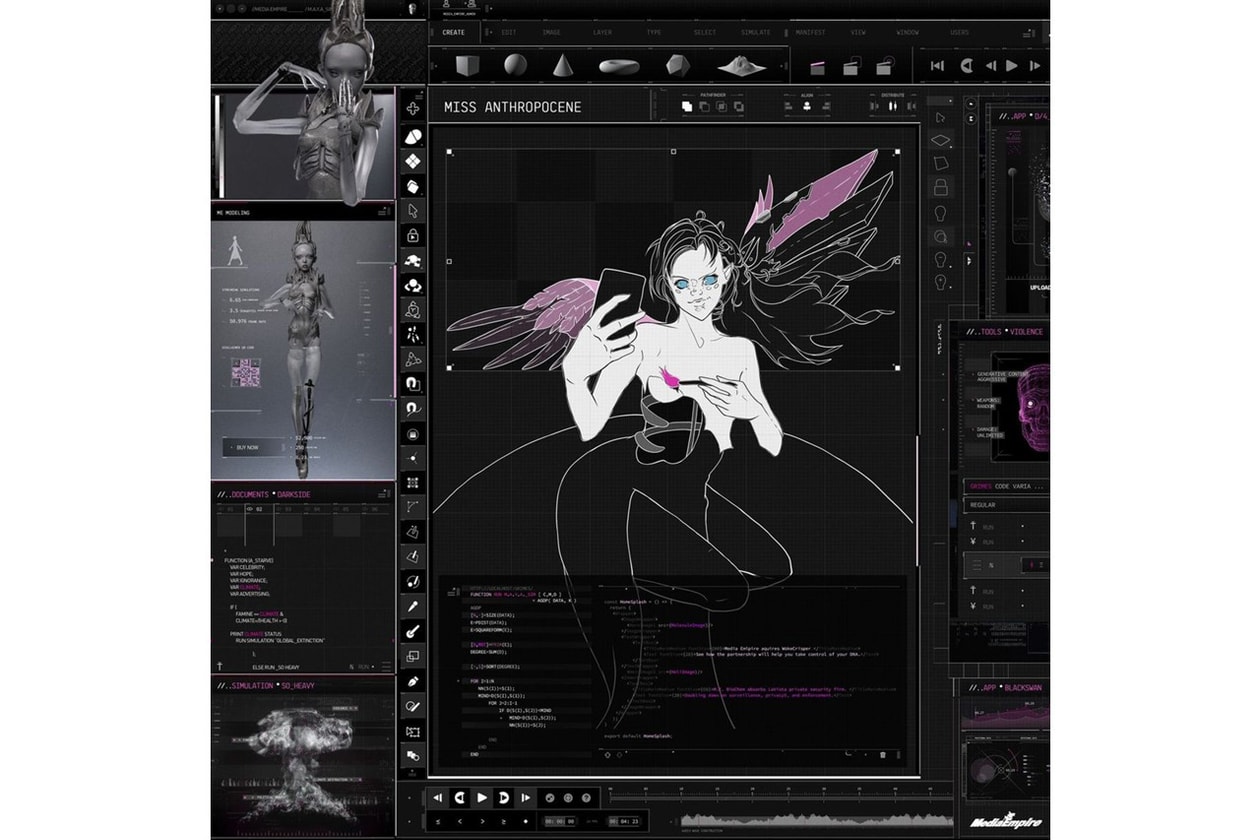Expand the Documents Darkside panel menu
This screenshot has width=1260, height=840.
click(x=383, y=494)
